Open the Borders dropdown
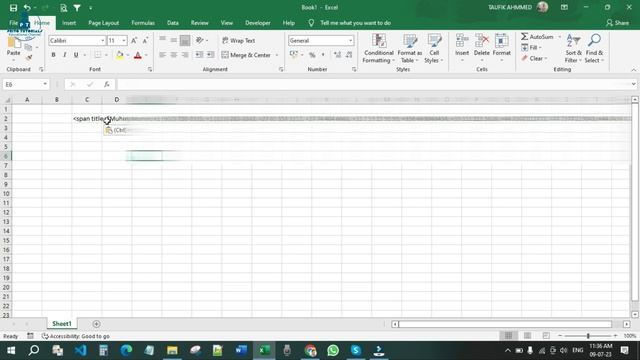Screen dimensions: 640x360 106,55
